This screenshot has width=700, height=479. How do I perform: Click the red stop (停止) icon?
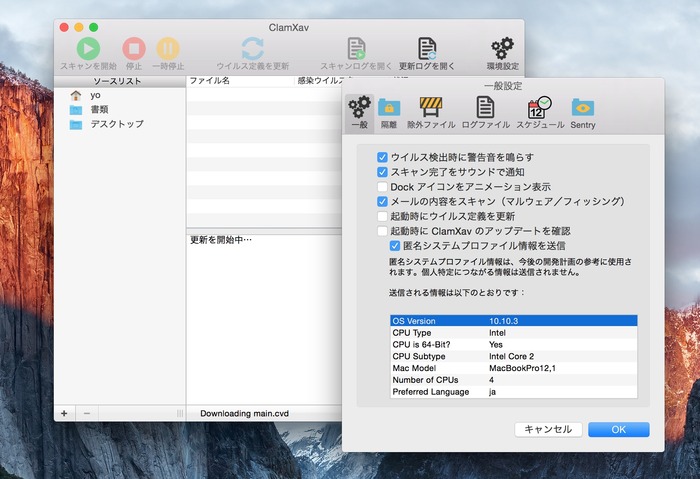[x=134, y=49]
